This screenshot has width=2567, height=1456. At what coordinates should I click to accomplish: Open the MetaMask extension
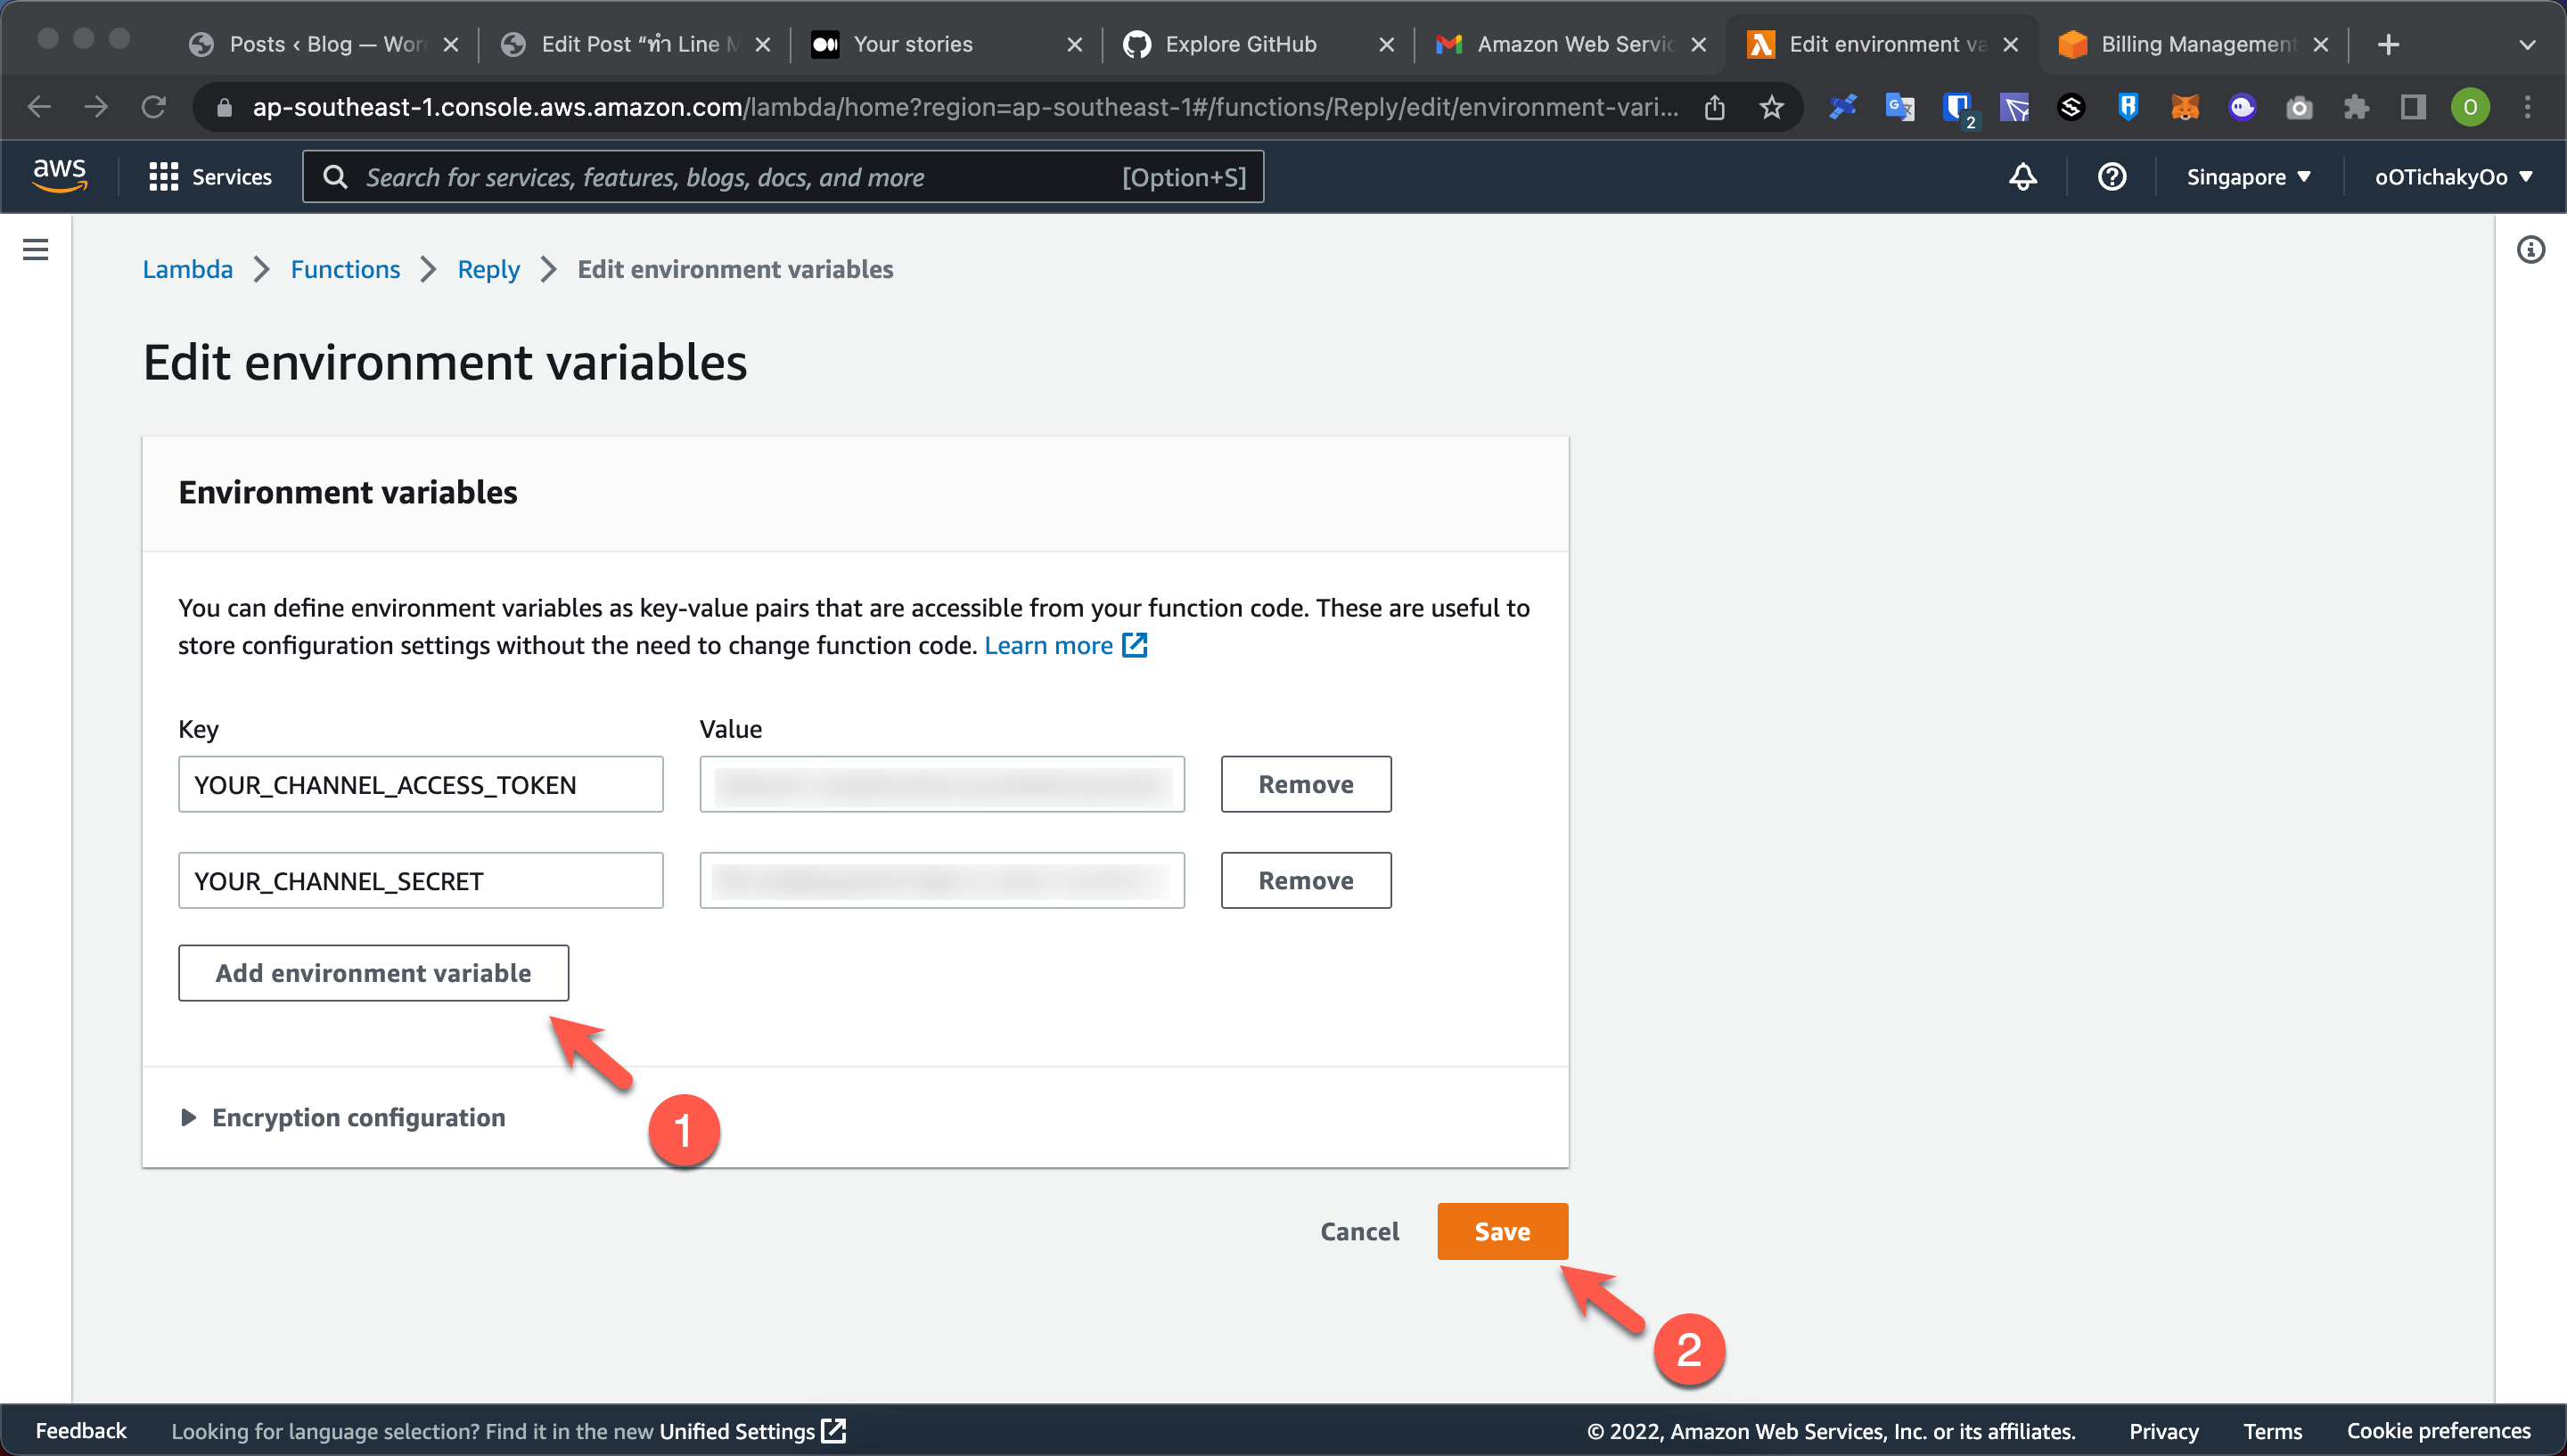coord(2185,107)
